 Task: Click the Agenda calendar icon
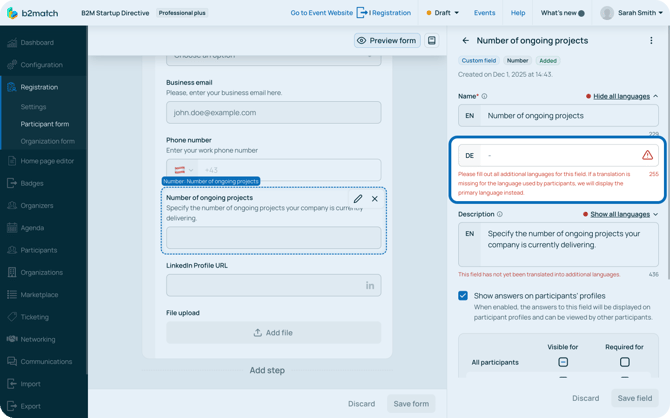point(12,228)
